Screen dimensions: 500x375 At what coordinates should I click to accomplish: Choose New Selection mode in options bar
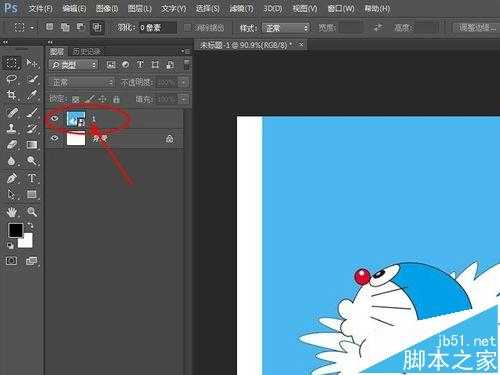click(x=49, y=27)
